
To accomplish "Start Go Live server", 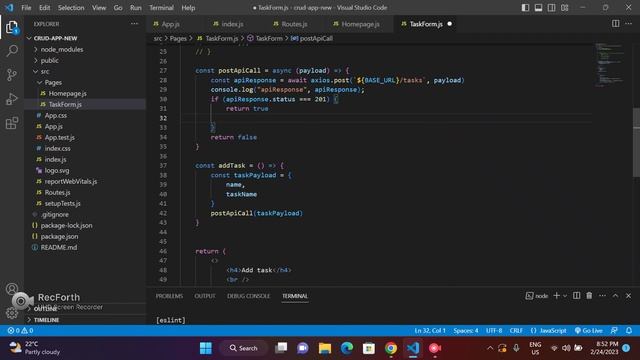I will click(x=588, y=331).
